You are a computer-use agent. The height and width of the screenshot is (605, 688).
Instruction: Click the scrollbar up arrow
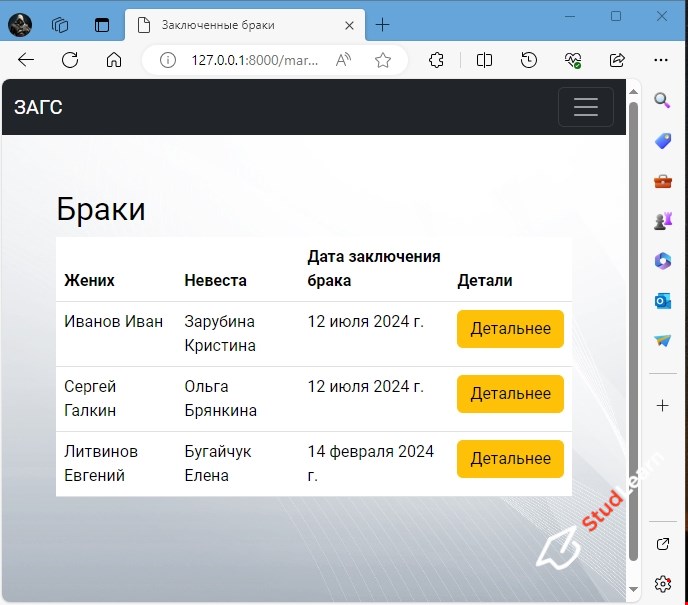coord(633,92)
